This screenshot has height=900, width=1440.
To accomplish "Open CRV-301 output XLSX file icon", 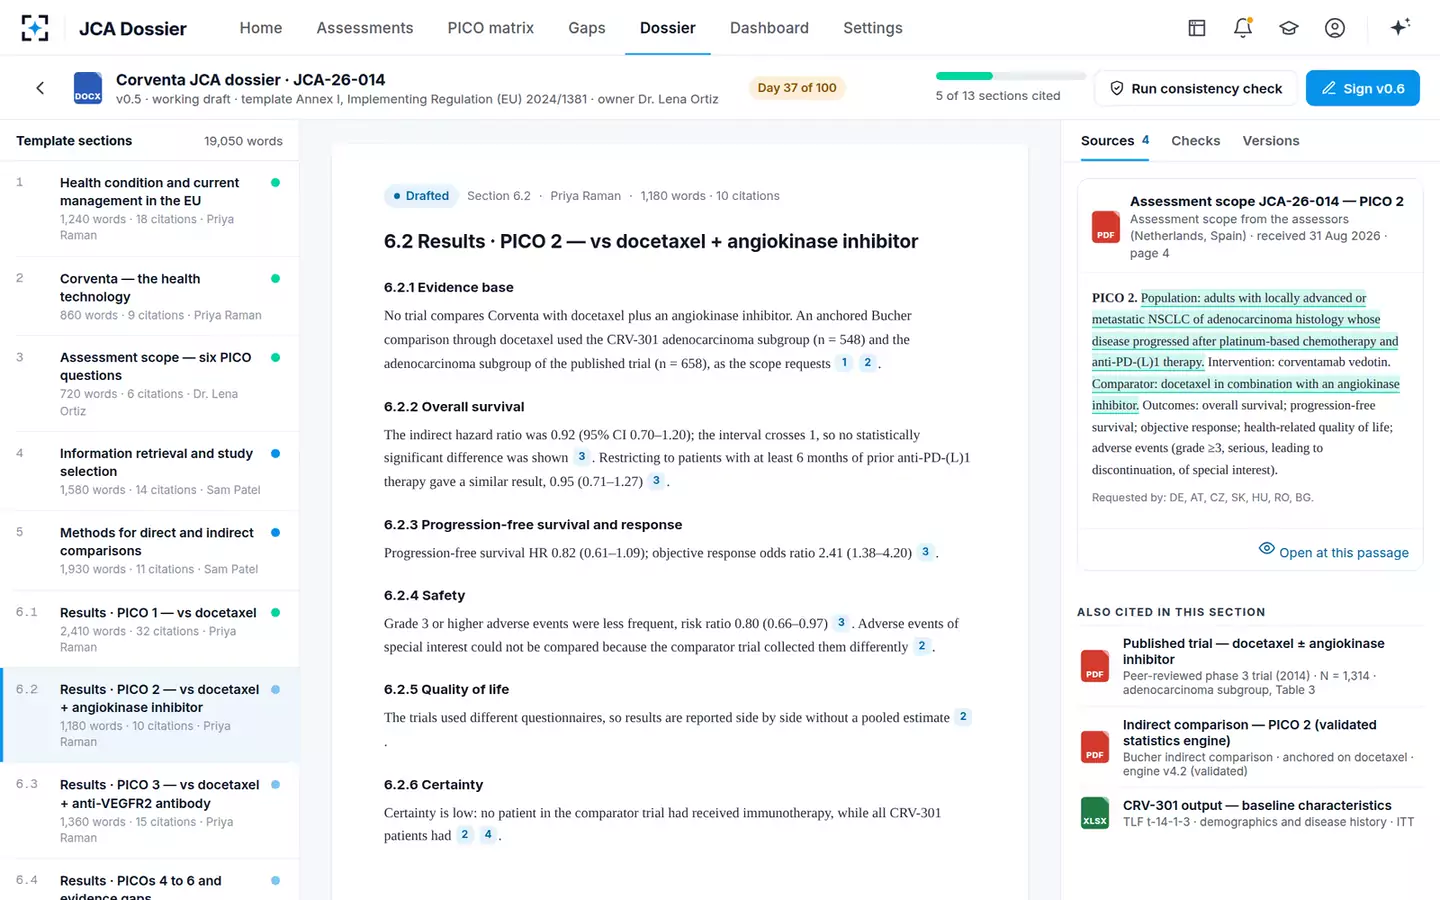I will tap(1095, 813).
